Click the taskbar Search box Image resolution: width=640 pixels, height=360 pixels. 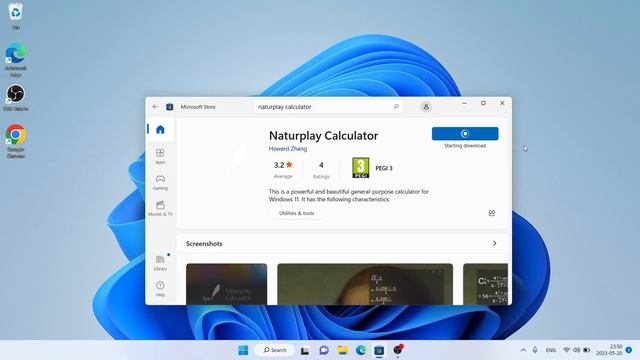pos(274,350)
